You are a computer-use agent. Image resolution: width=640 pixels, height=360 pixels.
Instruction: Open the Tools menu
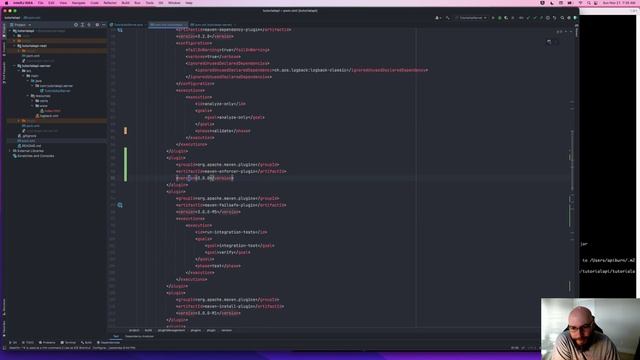150,3
